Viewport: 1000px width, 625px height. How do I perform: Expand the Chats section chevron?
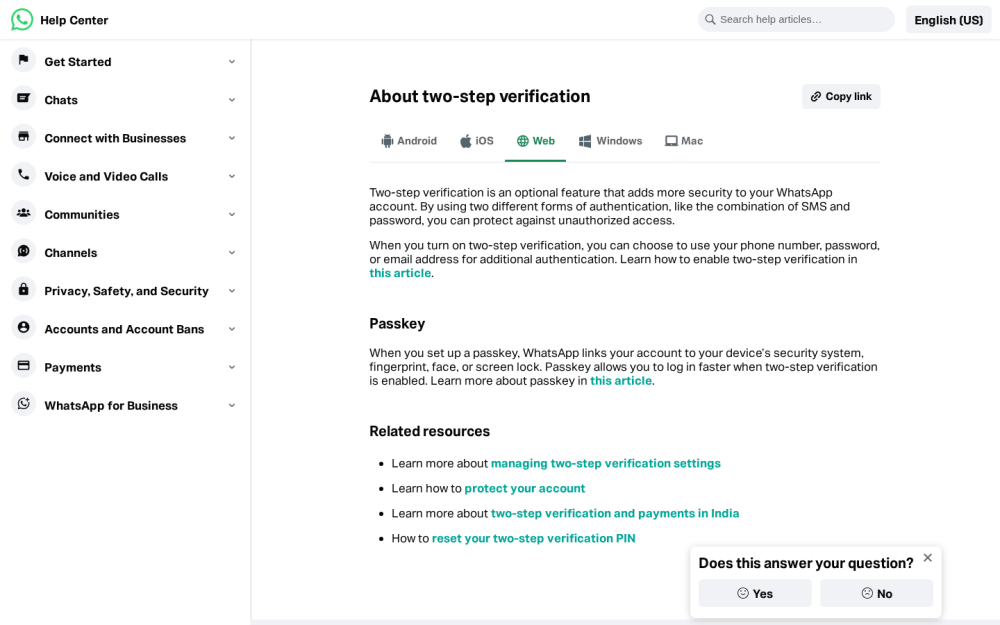pos(232,100)
